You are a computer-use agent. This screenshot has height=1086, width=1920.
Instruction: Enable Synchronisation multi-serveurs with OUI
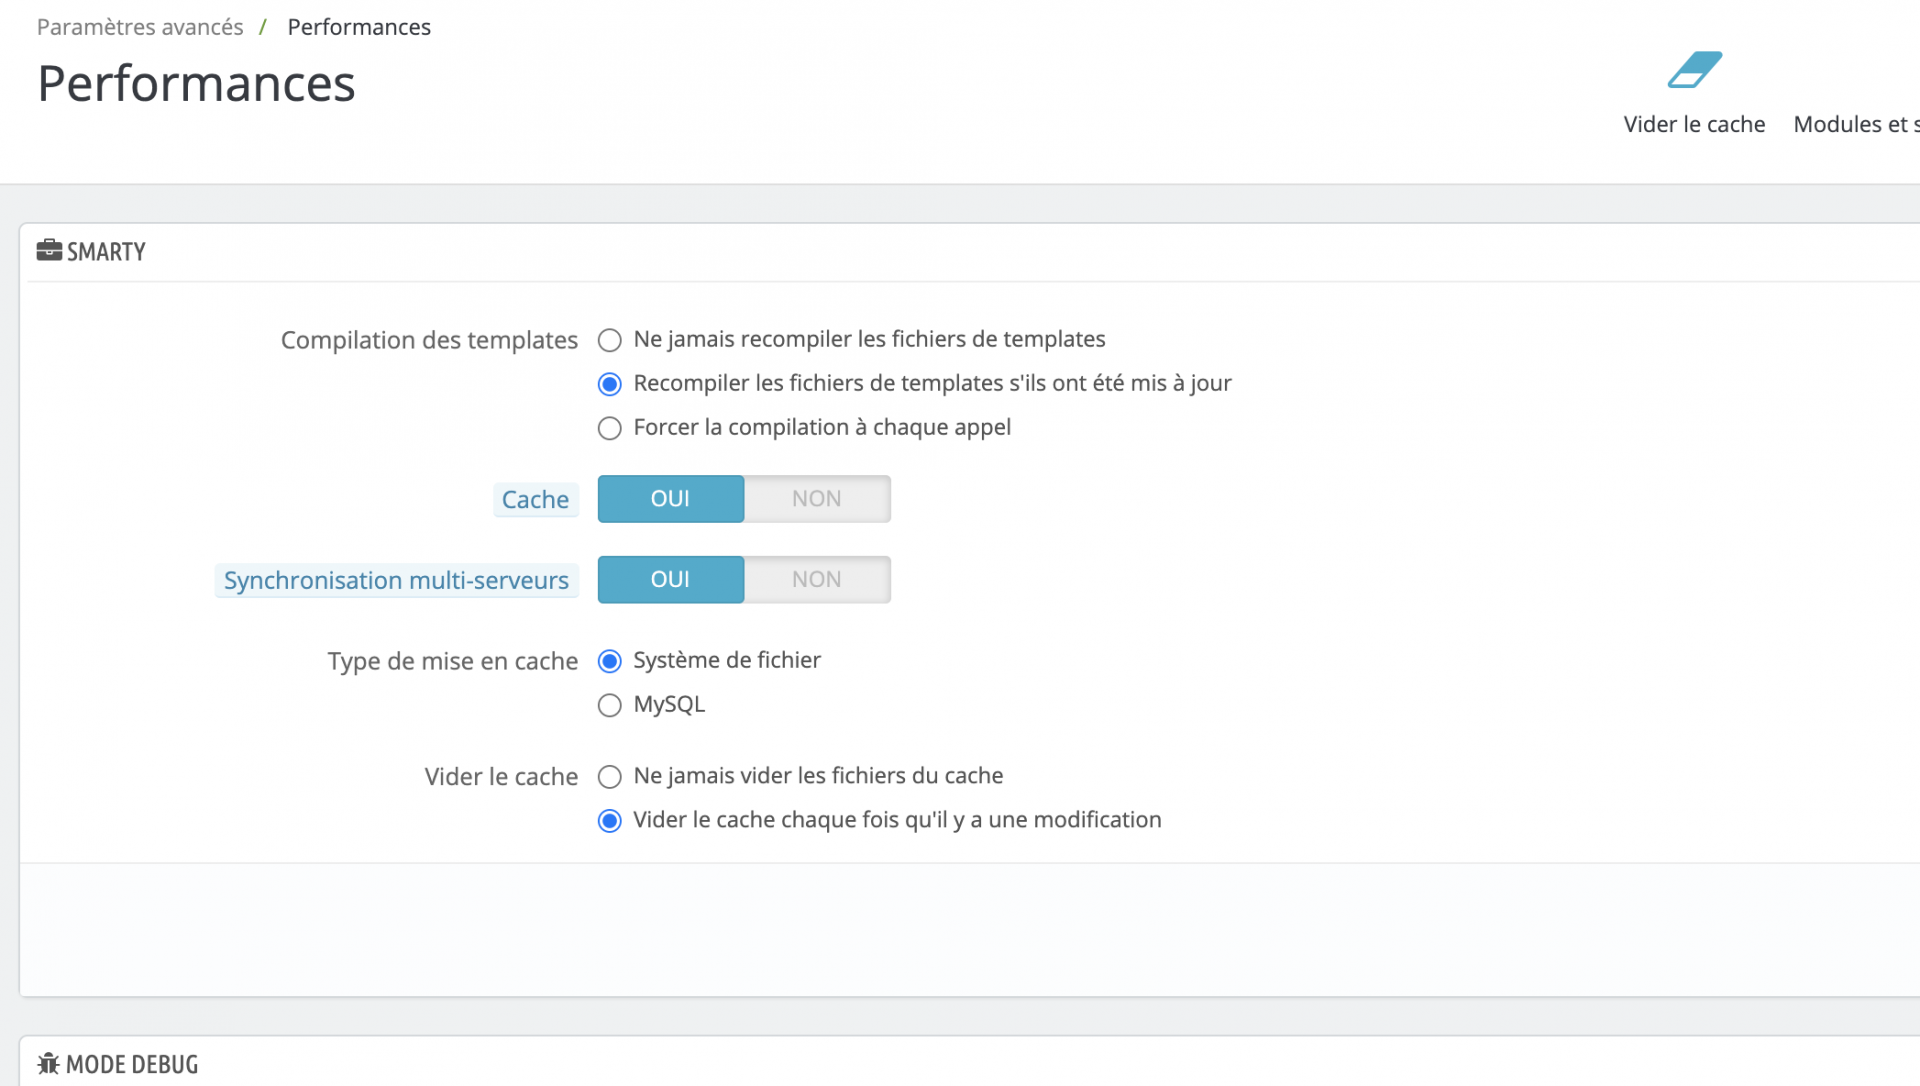670,580
